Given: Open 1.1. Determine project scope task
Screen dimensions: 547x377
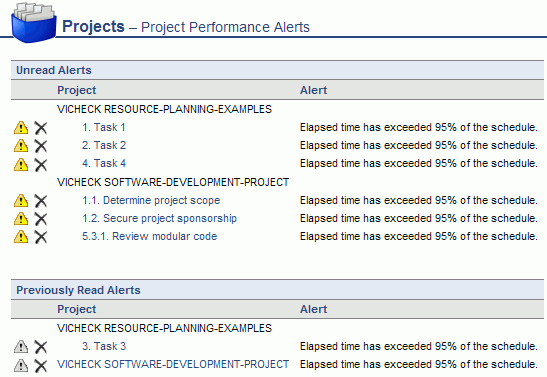Looking at the screenshot, I should pos(151,201).
